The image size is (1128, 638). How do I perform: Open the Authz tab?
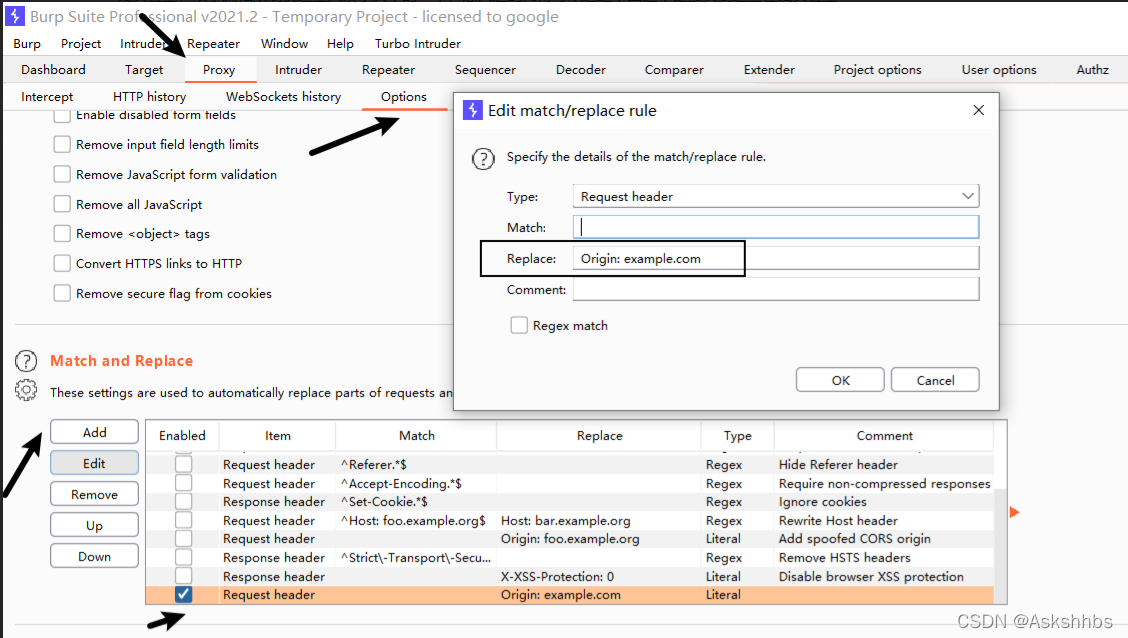pyautogui.click(x=1092, y=70)
